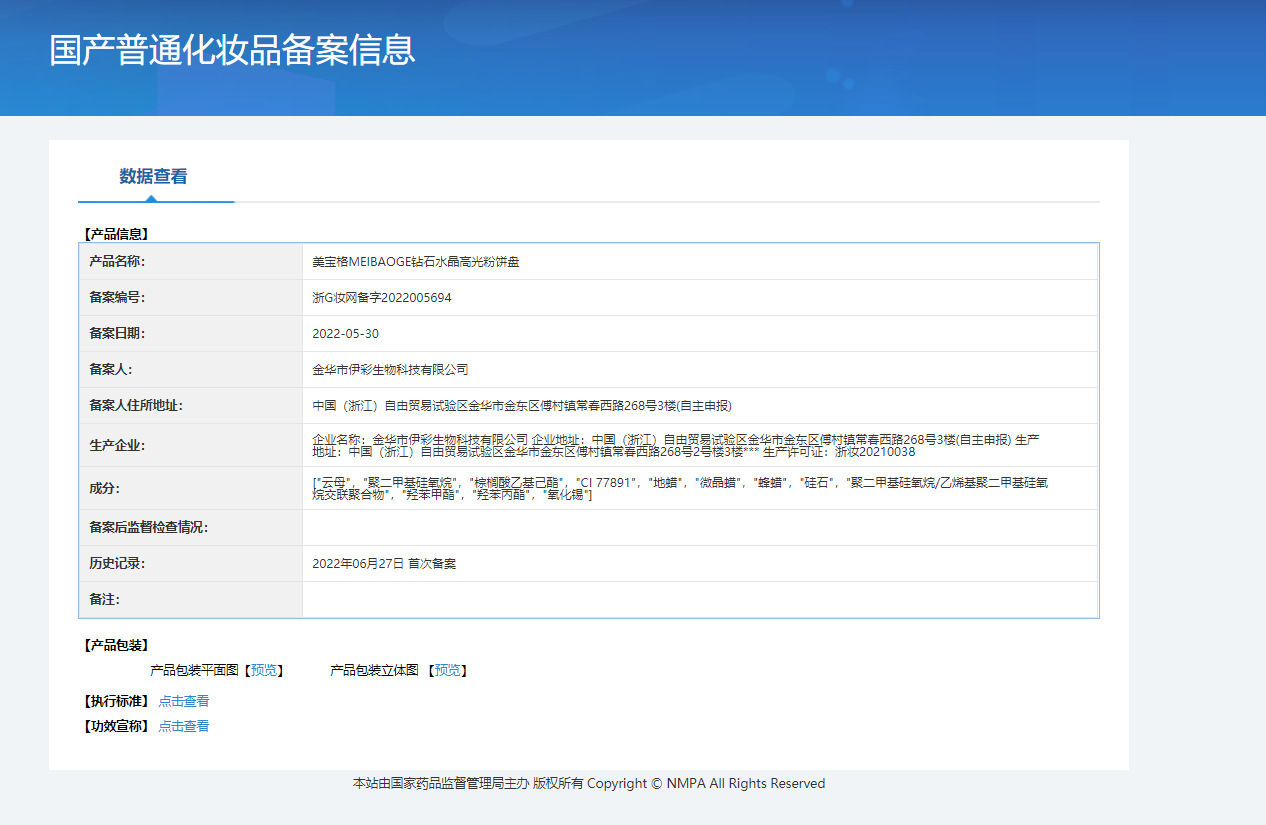This screenshot has height=825, width=1266.
Task: Open 点击查看 link next to 执行标准
Action: click(184, 701)
